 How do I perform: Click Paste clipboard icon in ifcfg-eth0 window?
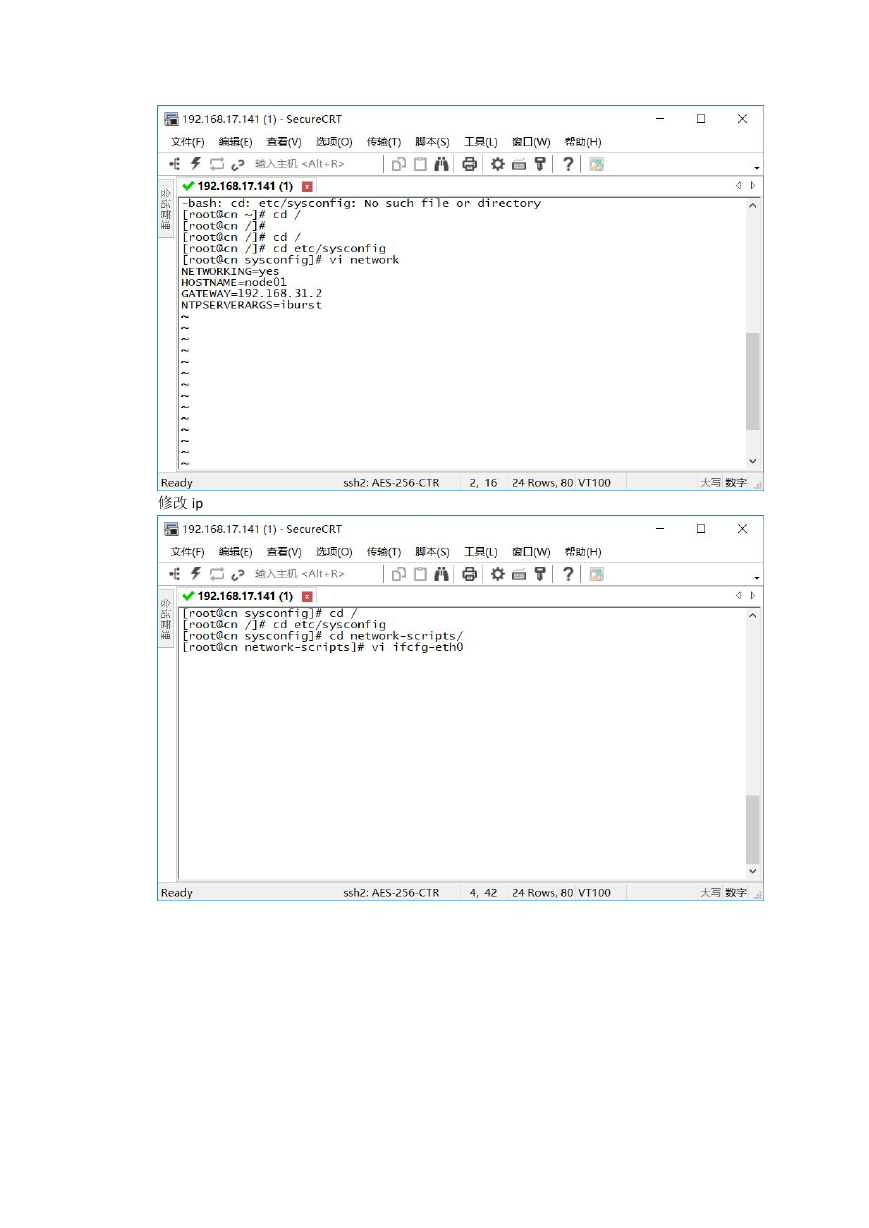point(420,574)
